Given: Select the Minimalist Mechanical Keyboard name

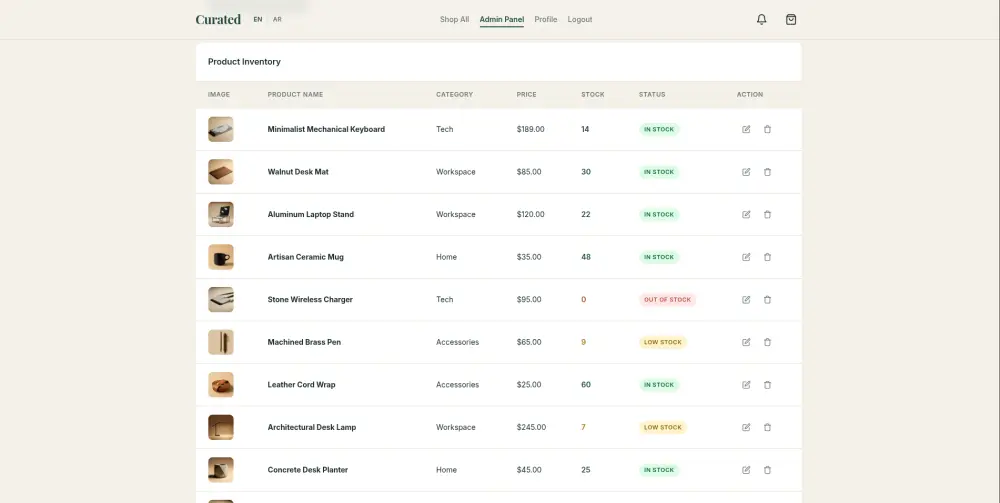Looking at the screenshot, I should click(326, 129).
